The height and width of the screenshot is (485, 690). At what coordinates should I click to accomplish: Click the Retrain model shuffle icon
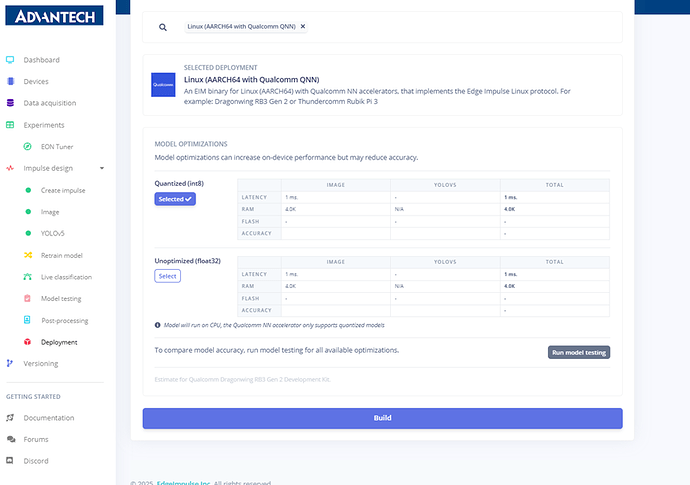pos(28,255)
